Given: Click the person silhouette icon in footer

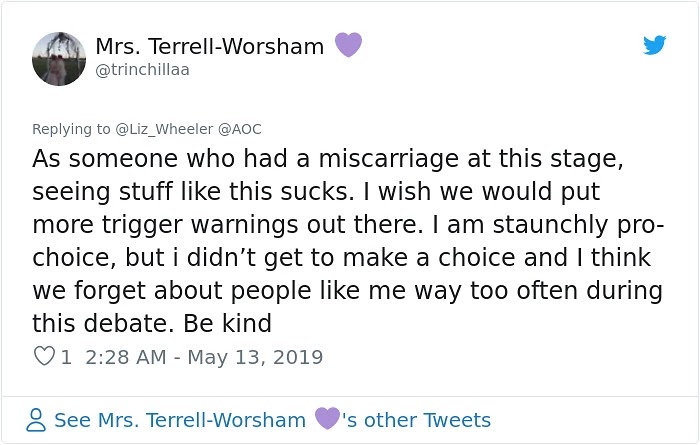Looking at the screenshot, I should (x=37, y=420).
